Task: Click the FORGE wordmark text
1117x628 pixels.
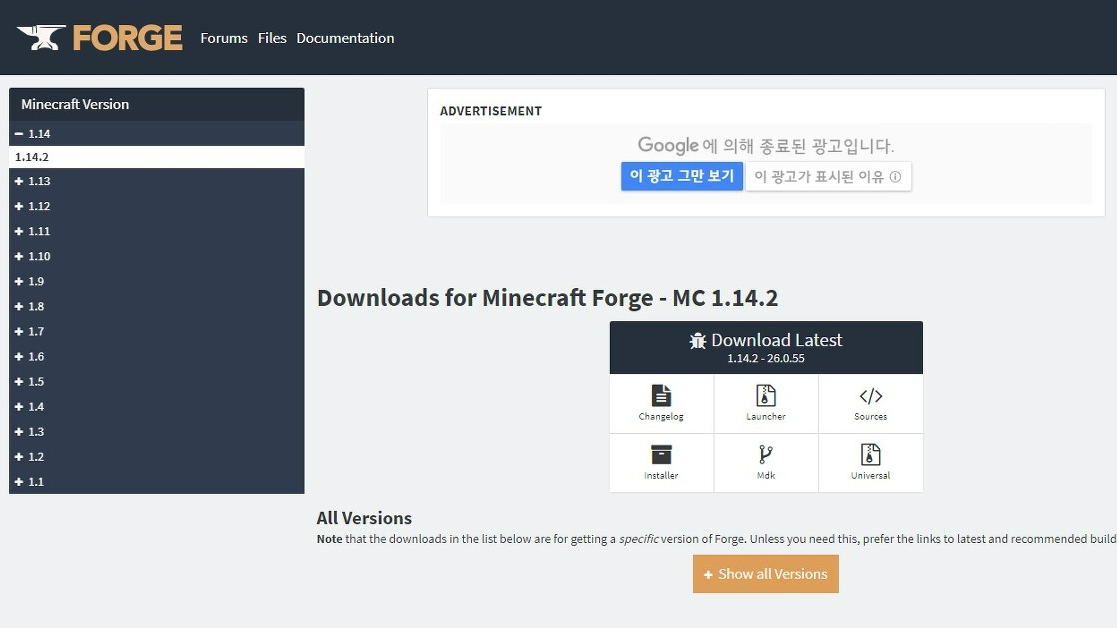Action: click(128, 38)
